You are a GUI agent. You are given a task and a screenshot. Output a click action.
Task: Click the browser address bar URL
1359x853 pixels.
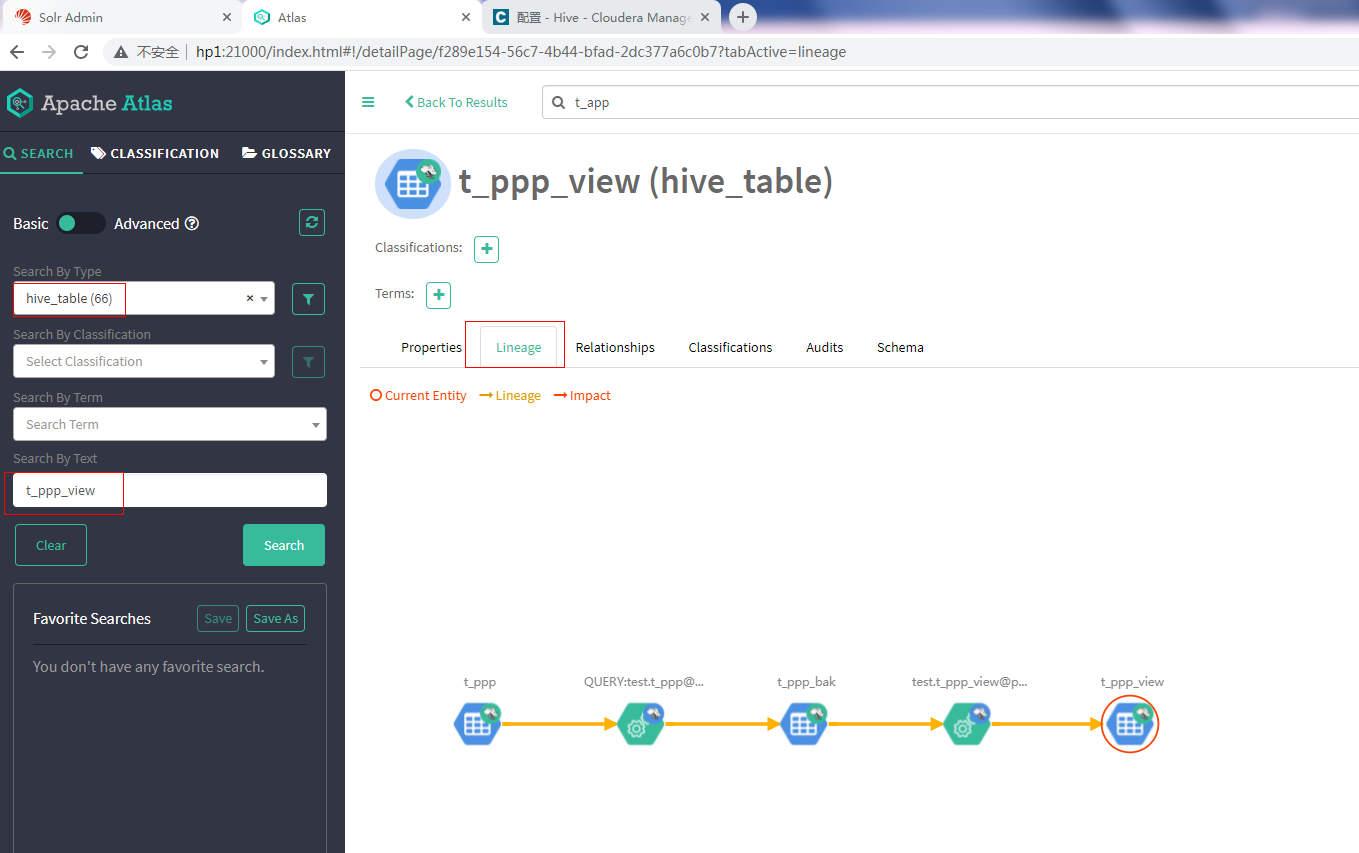[521, 52]
